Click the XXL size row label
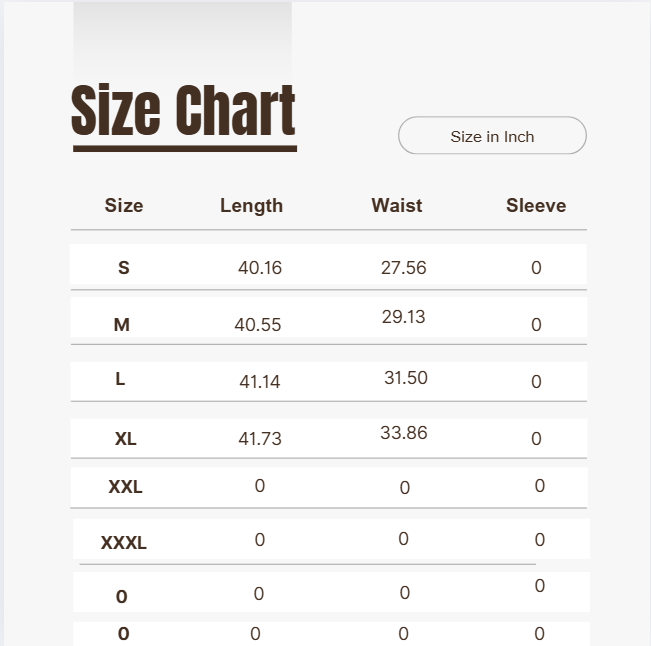Viewport: 651px width, 646px height. (x=126, y=488)
